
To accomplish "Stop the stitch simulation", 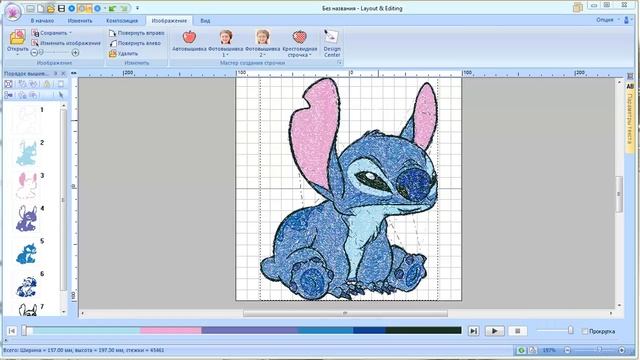I will tap(518, 331).
